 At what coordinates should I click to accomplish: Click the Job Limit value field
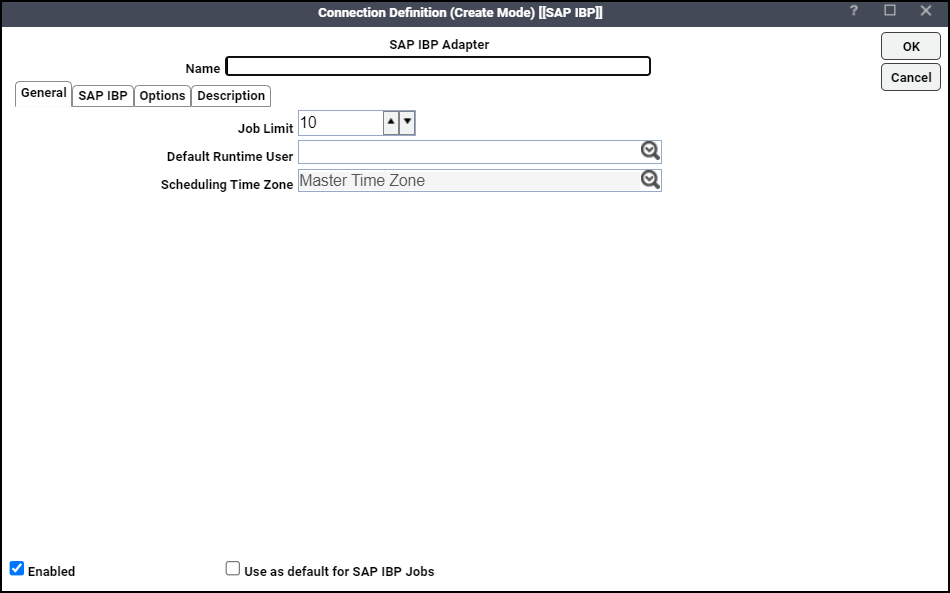click(341, 123)
